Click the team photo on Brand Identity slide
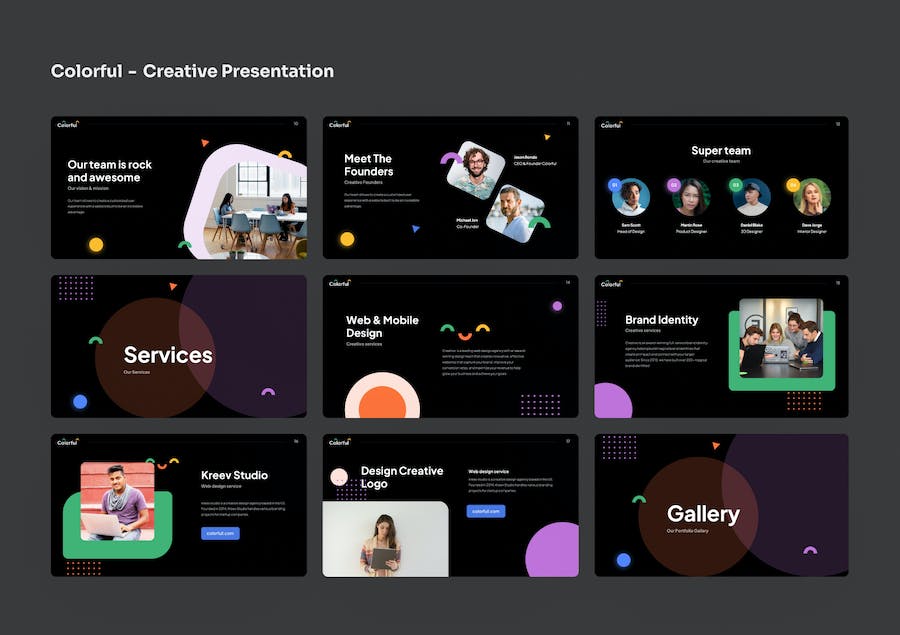 (781, 337)
